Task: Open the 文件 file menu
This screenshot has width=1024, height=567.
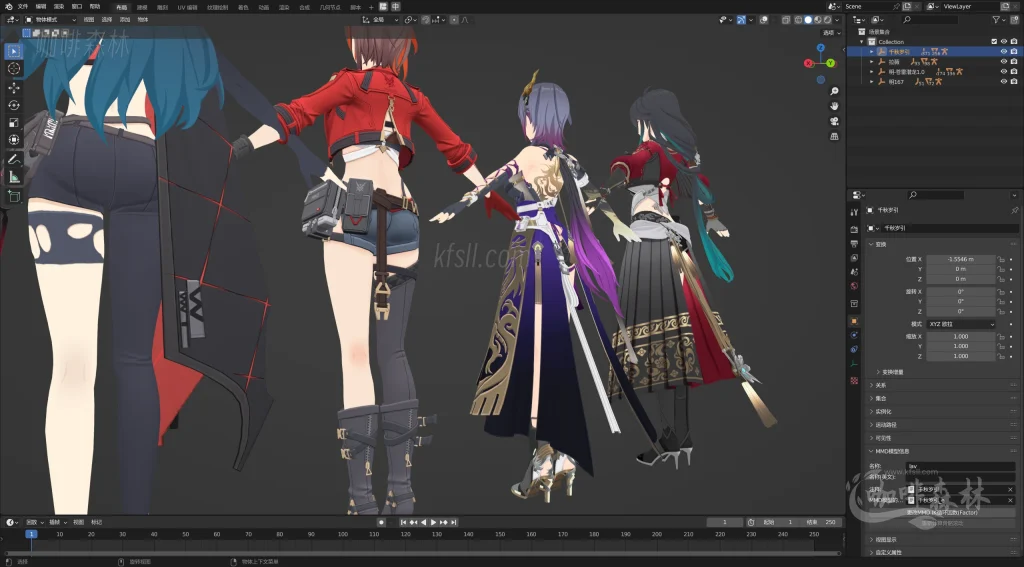Action: (23, 7)
